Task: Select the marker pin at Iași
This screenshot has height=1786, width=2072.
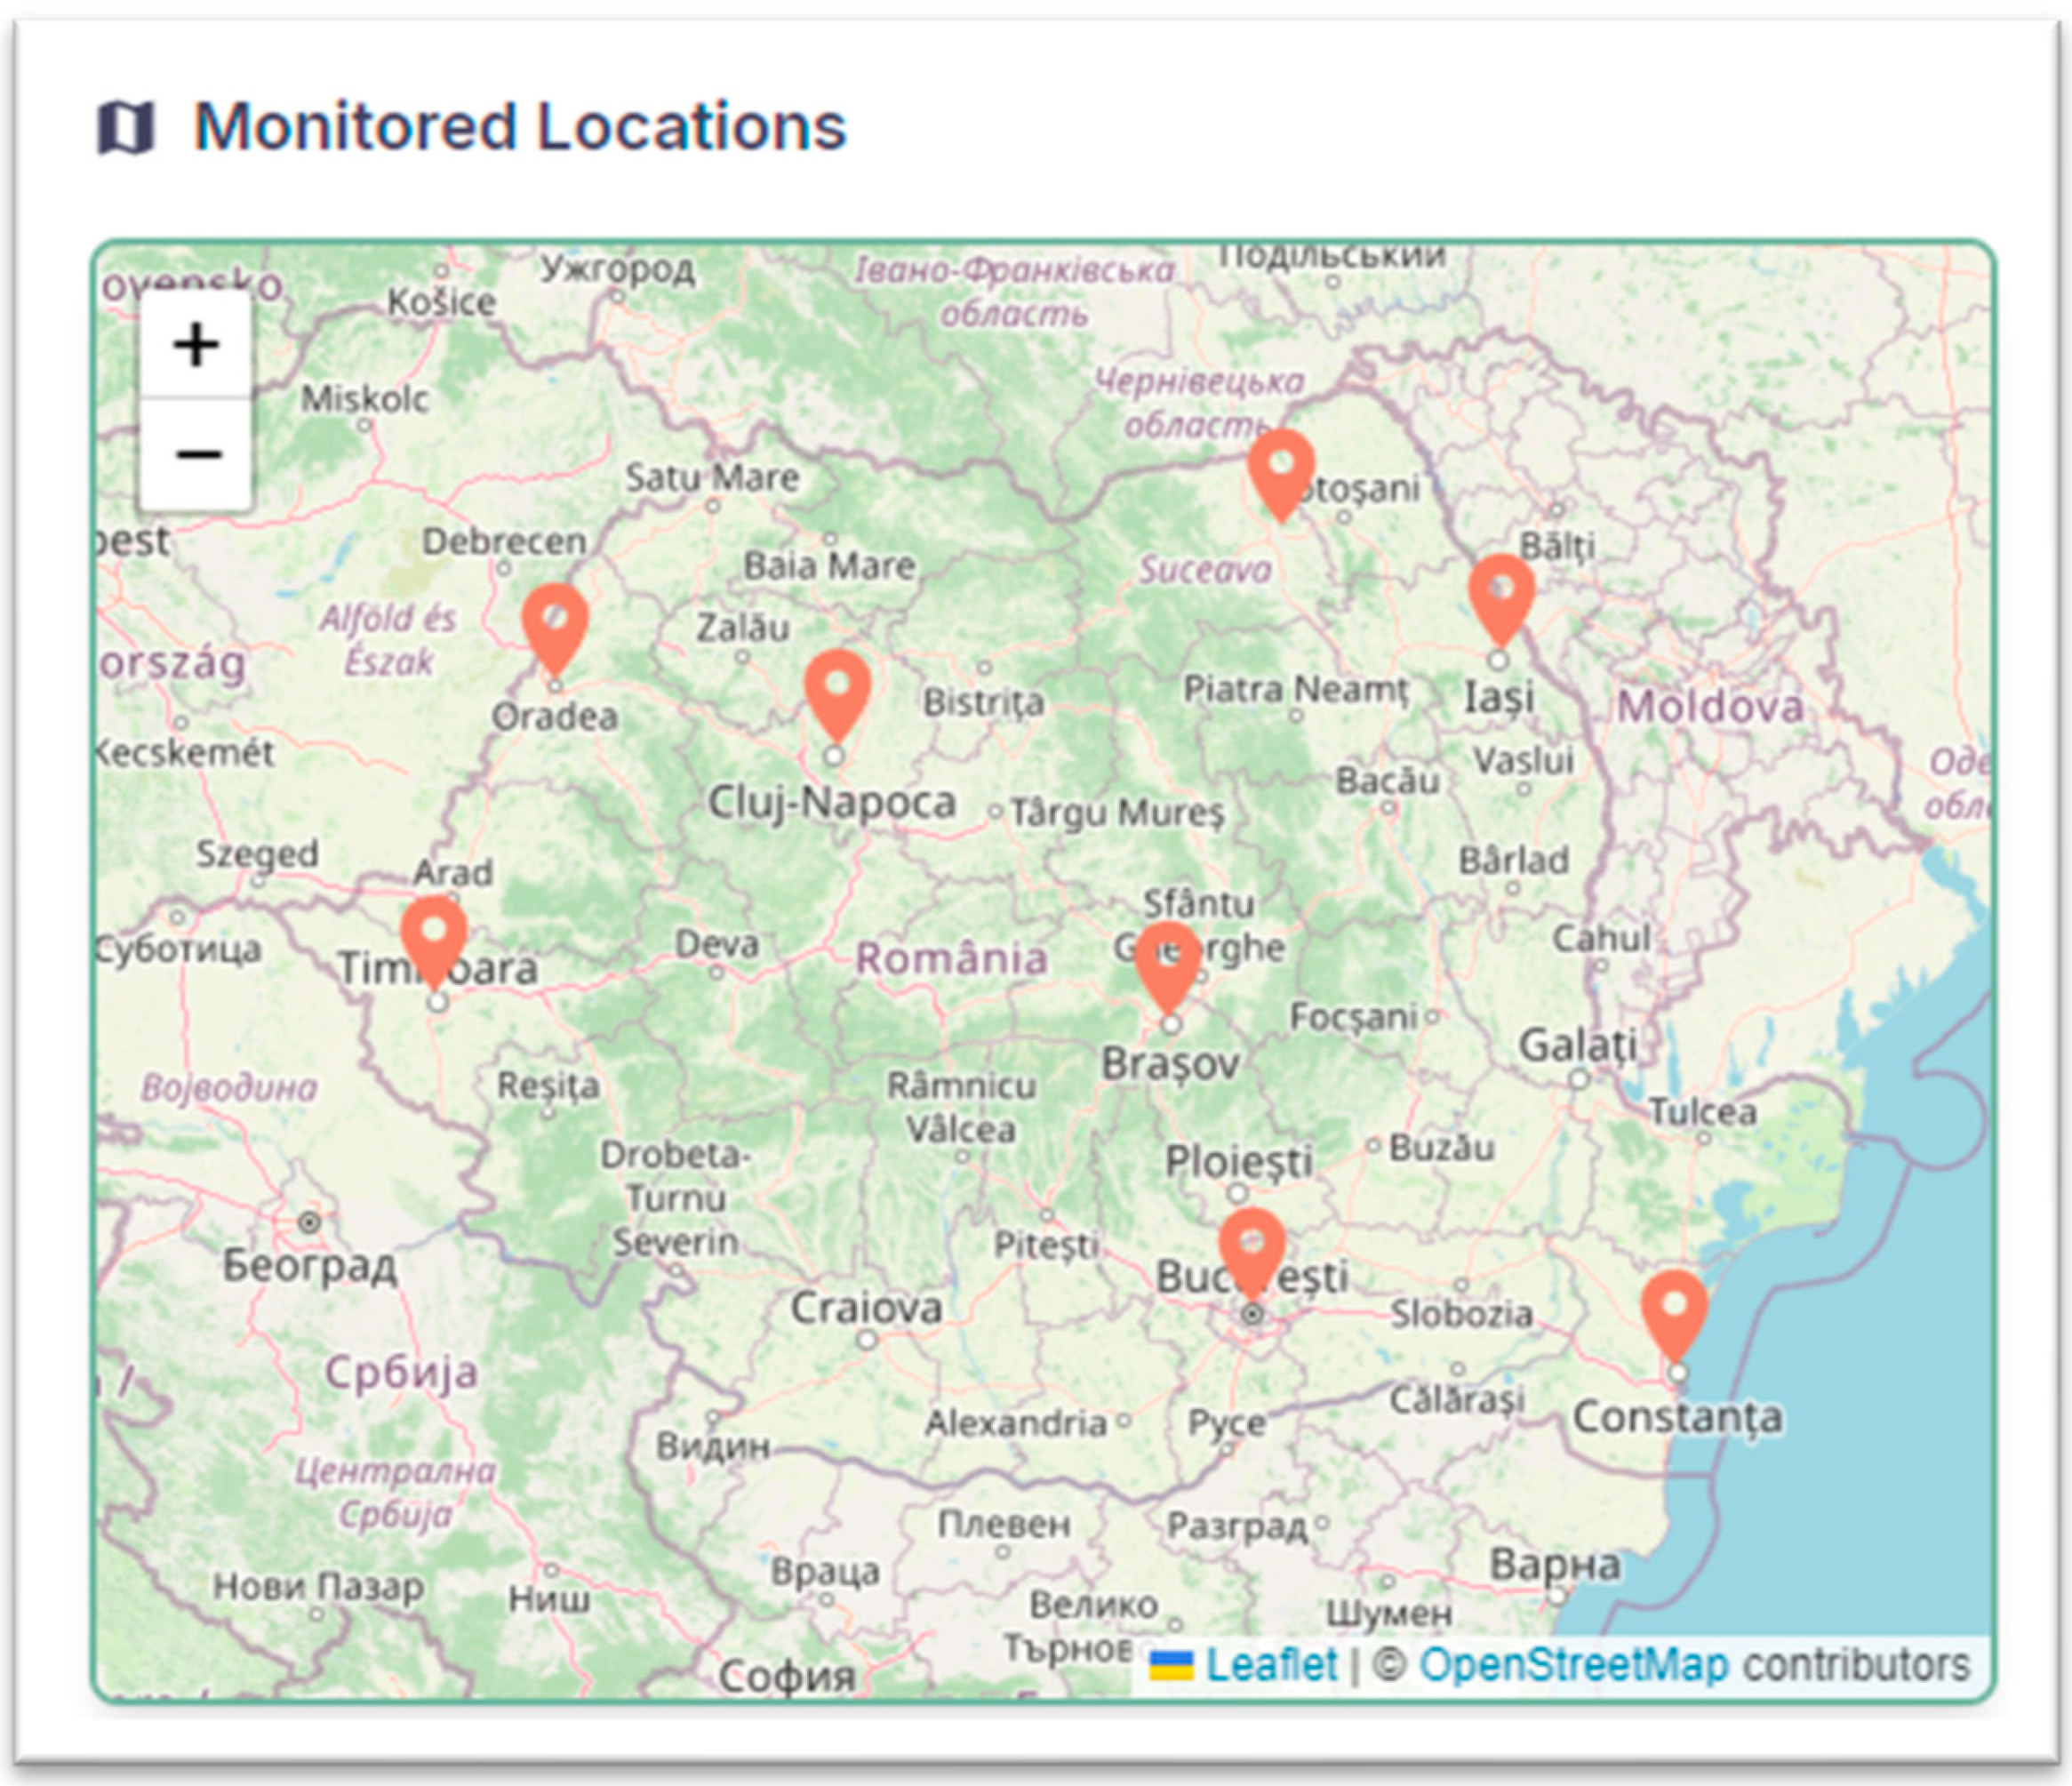Action: click(1501, 595)
